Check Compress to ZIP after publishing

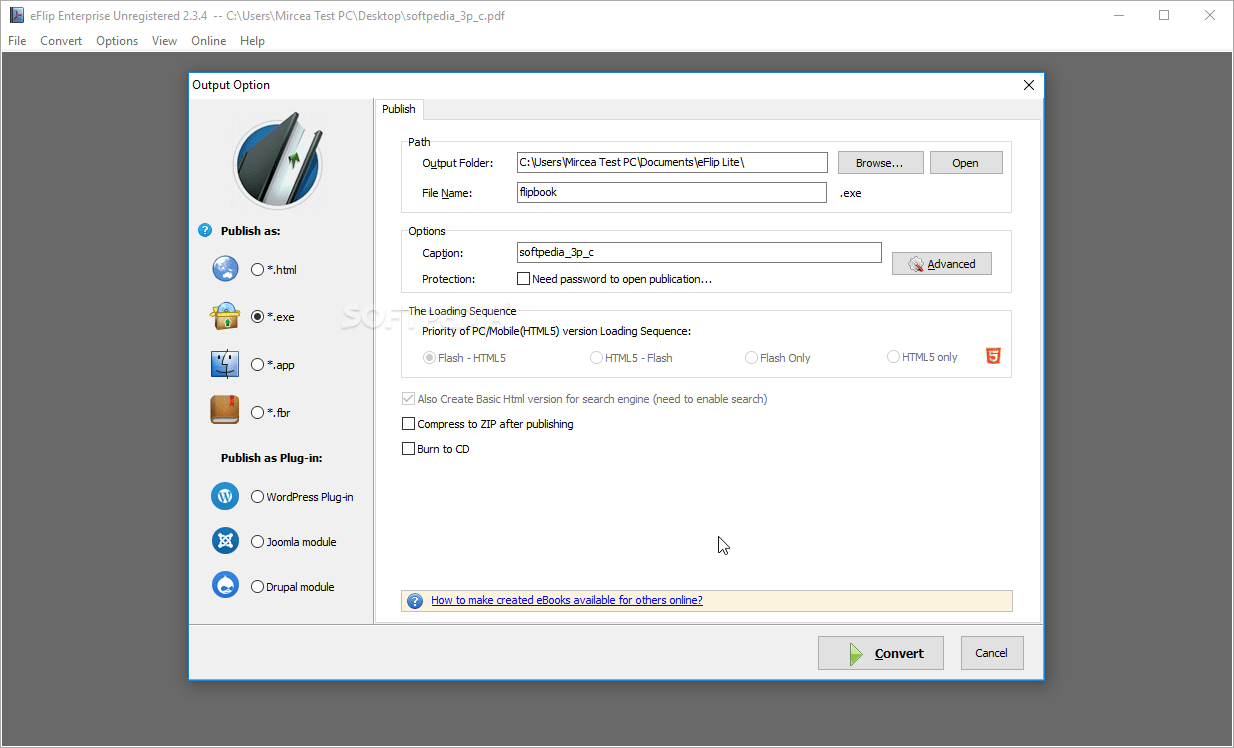point(408,424)
